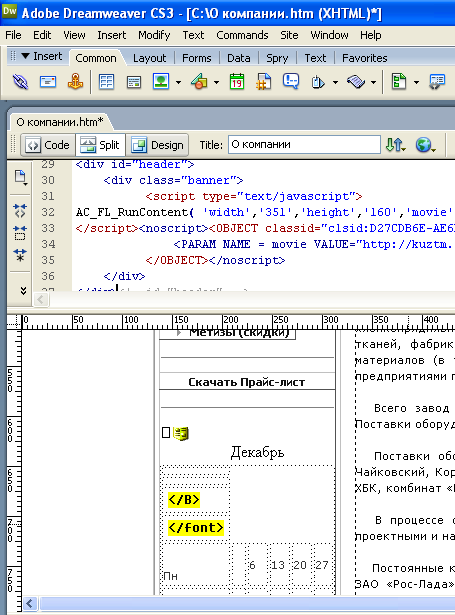This screenshot has width=455, height=615.
Task: Click the Tag Chooser icon
Action: click(437, 82)
